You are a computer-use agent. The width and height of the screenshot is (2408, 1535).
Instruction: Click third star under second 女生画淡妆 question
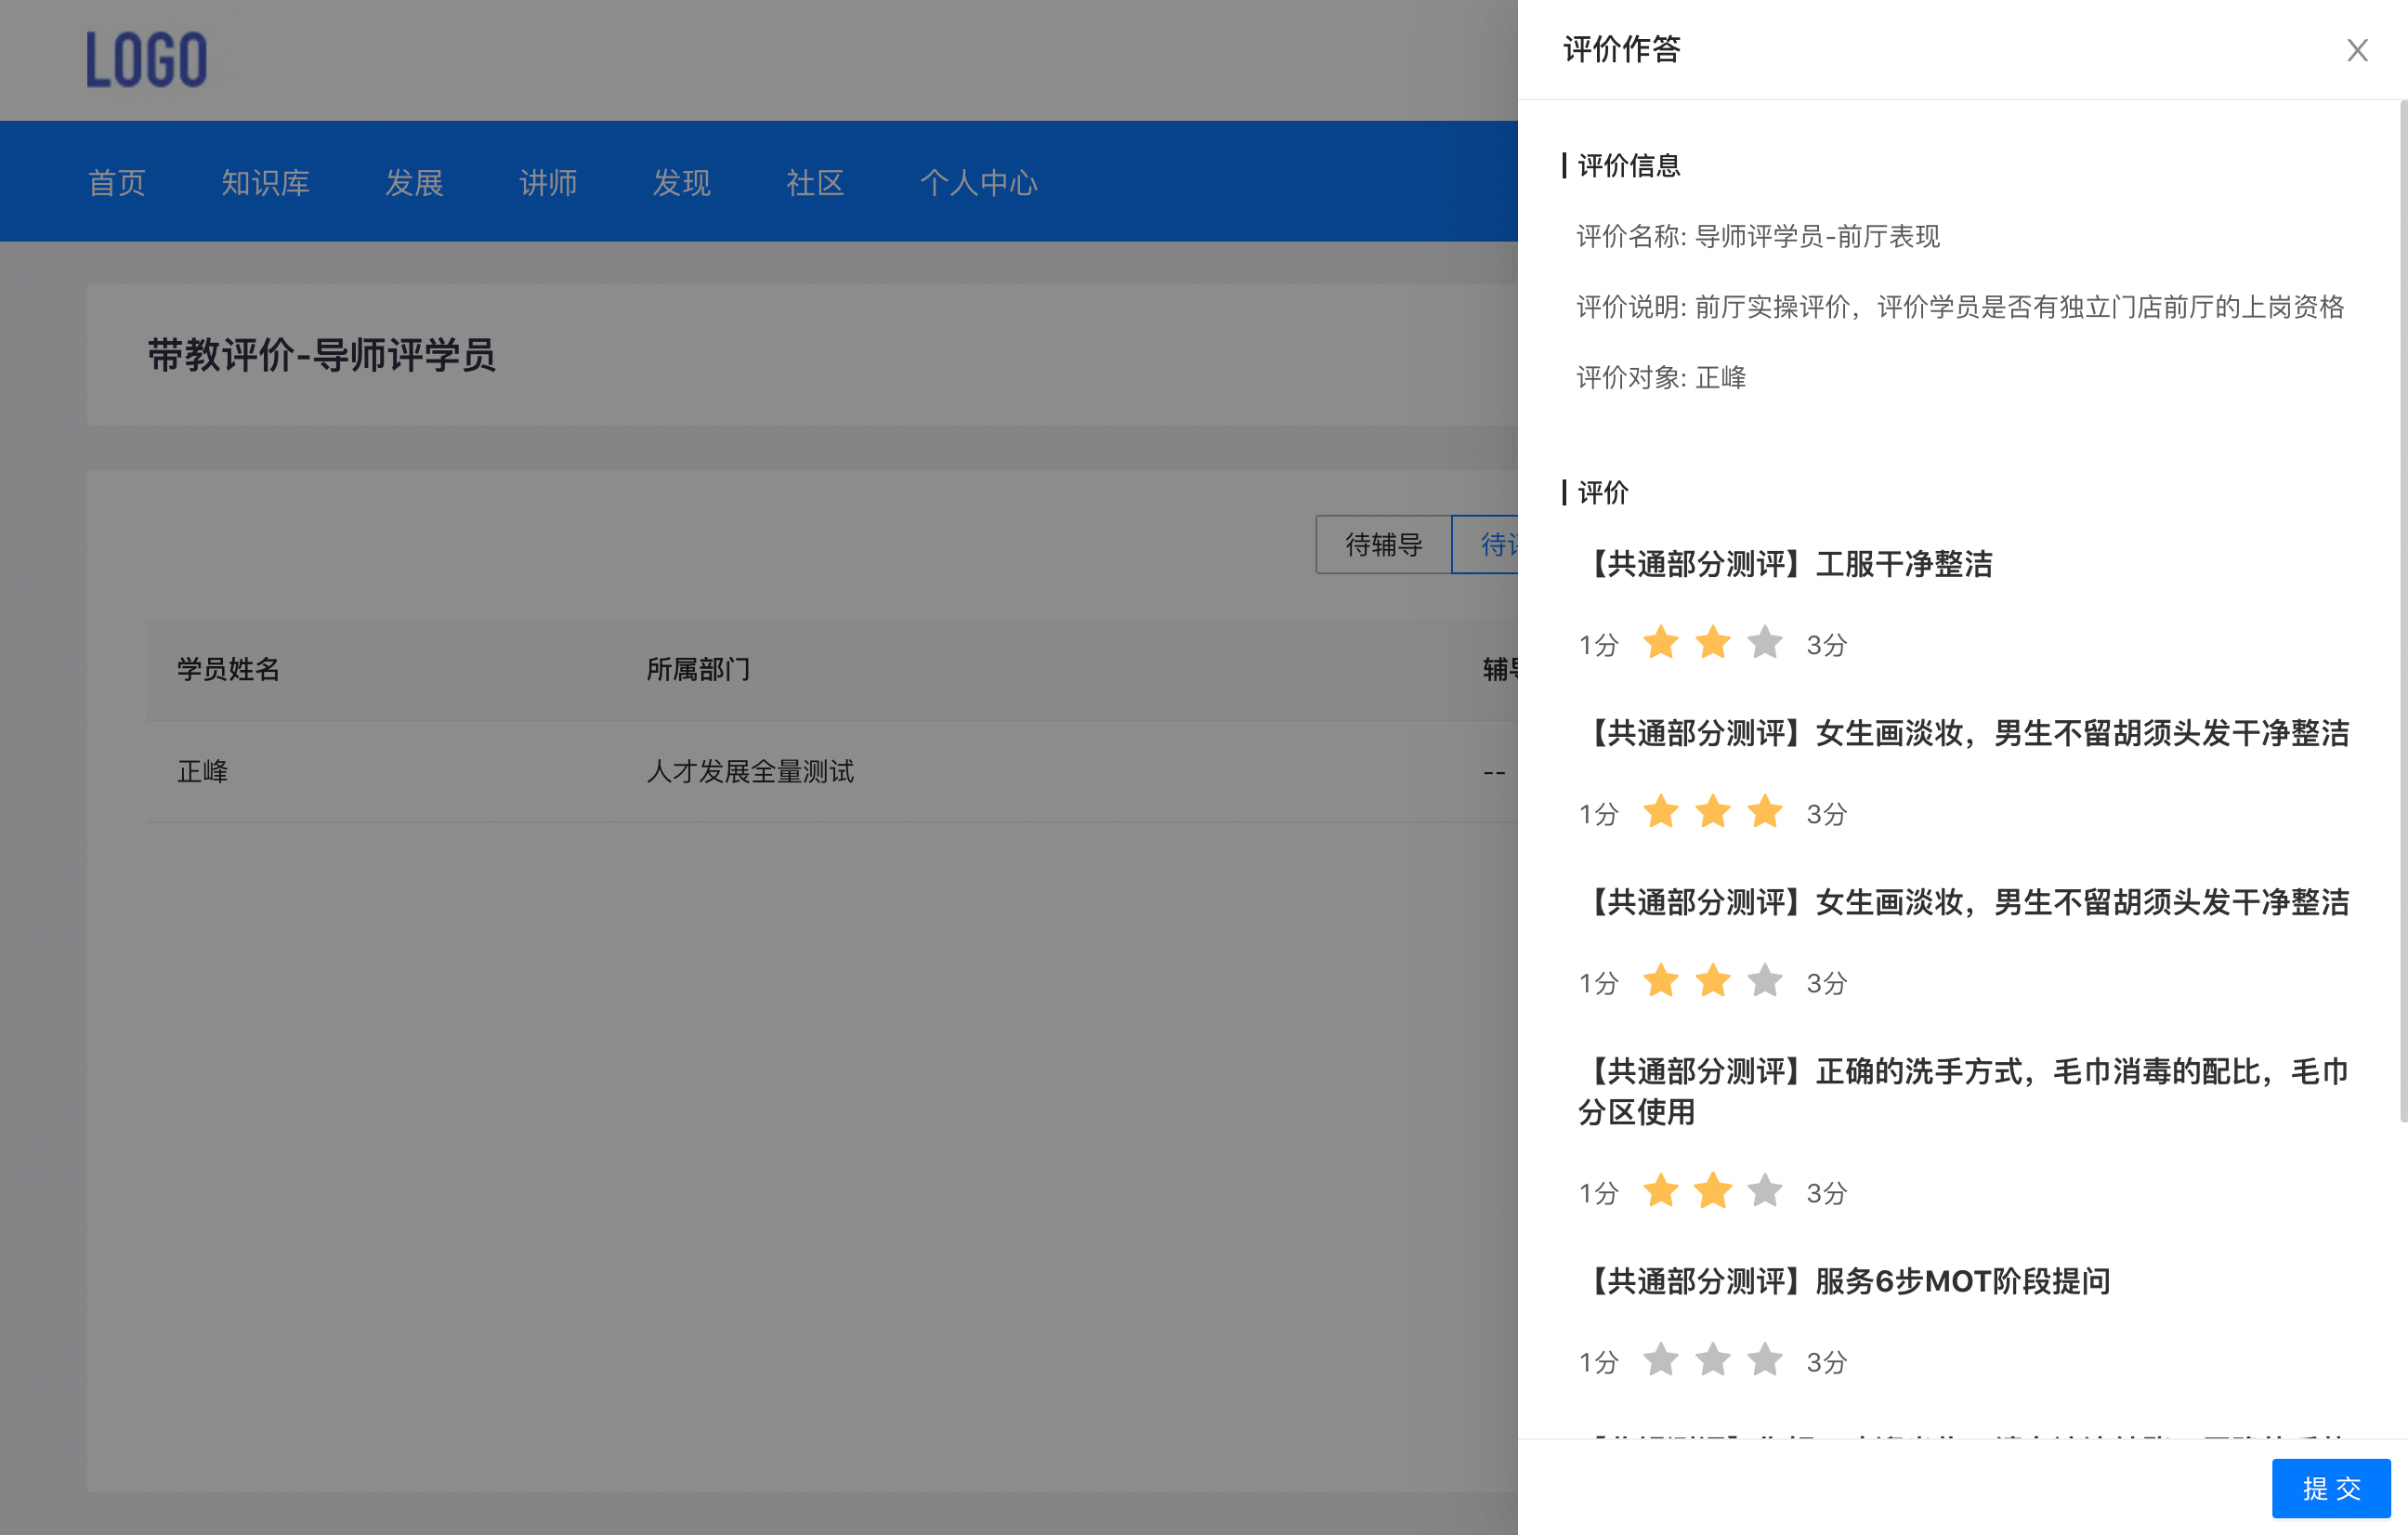tap(1764, 981)
